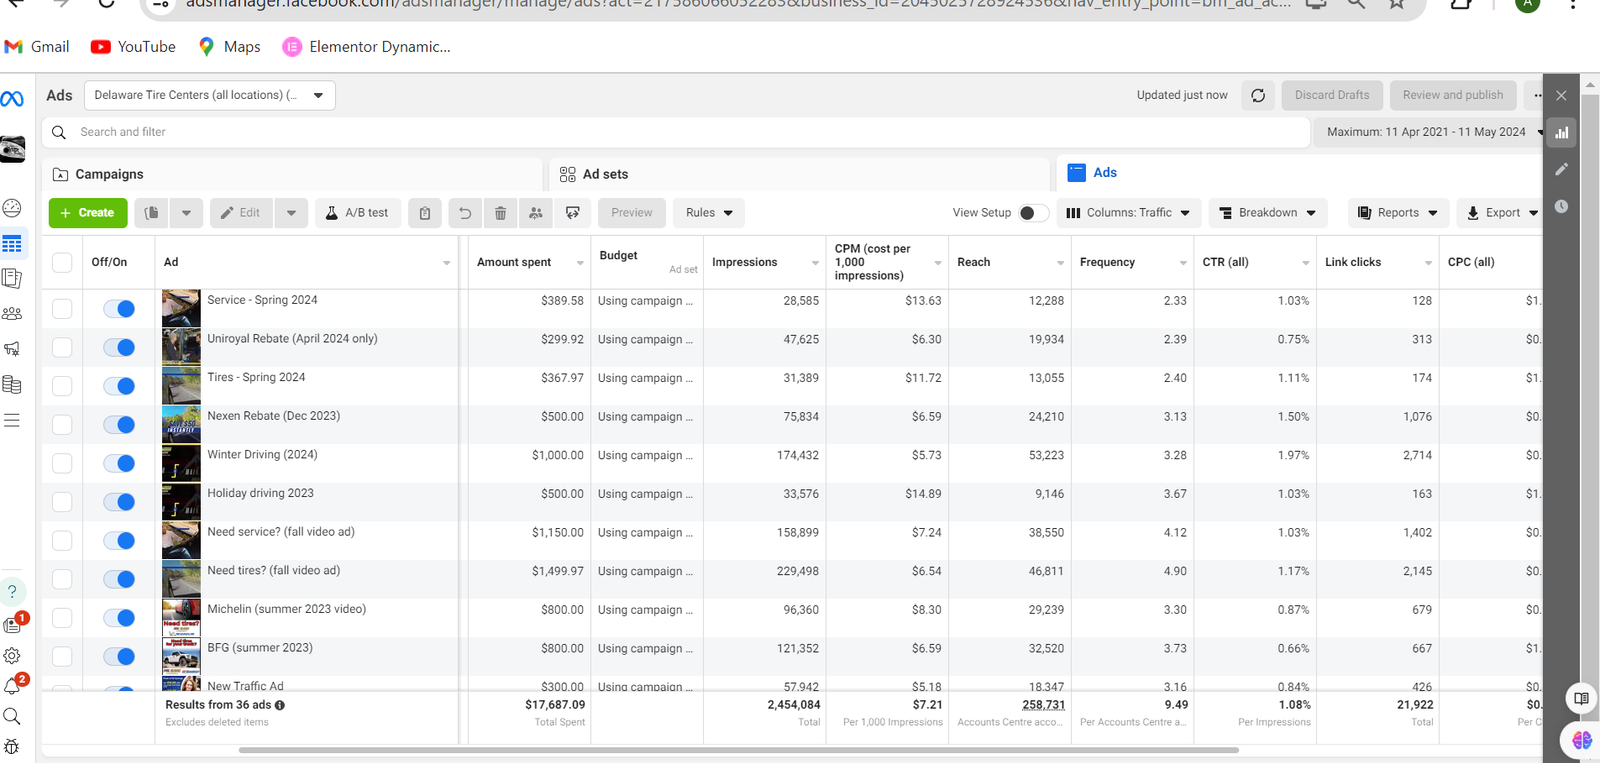This screenshot has width=1600, height=763.
Task: Click the Meta logo icon
Action: coord(12,98)
